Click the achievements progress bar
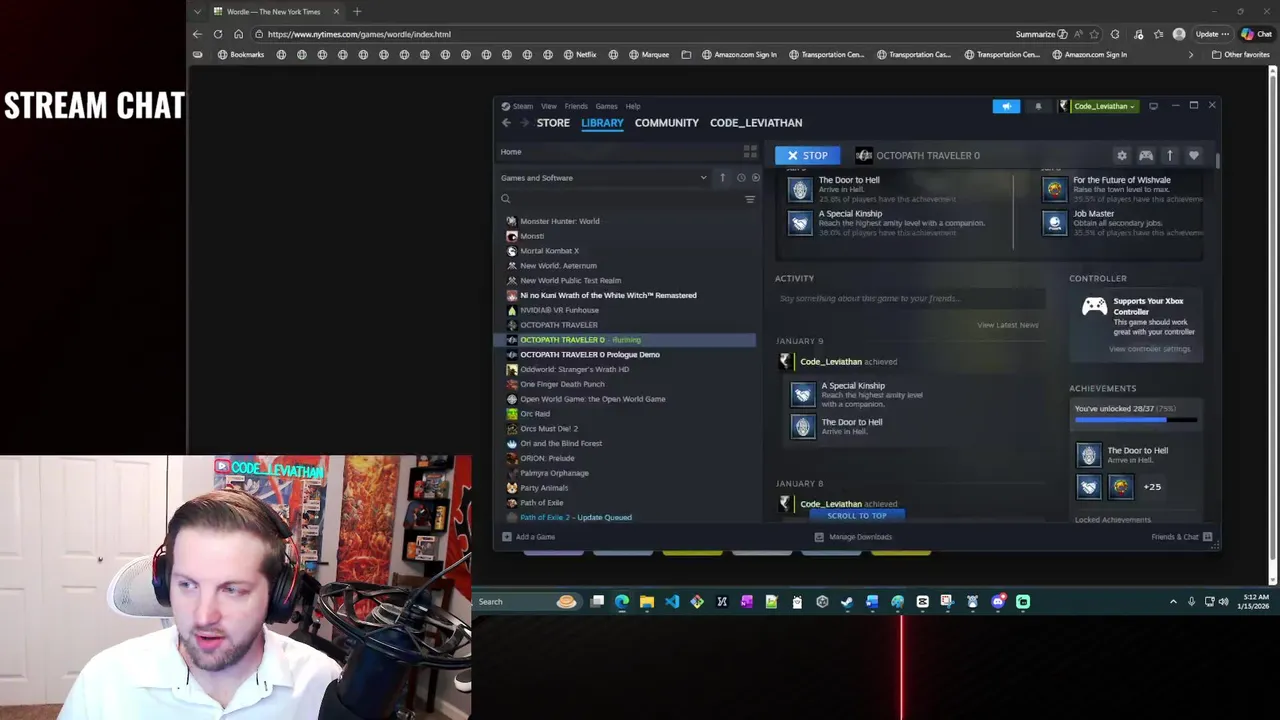 pos(1136,420)
